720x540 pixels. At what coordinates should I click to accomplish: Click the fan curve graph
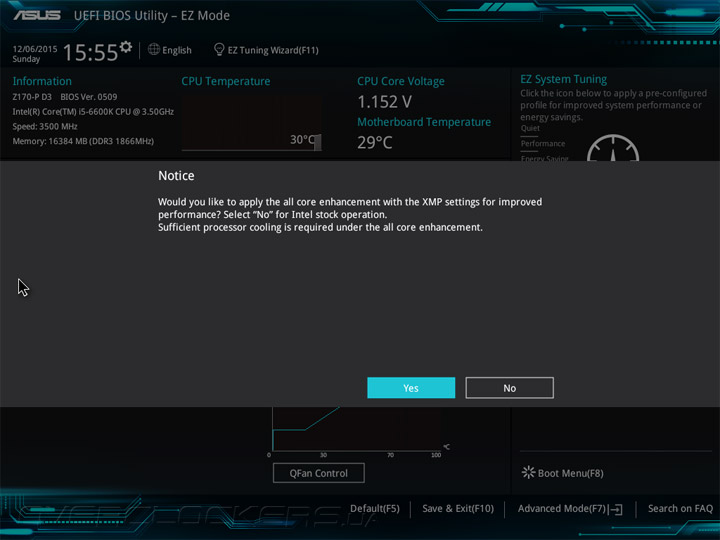pyautogui.click(x=357, y=429)
